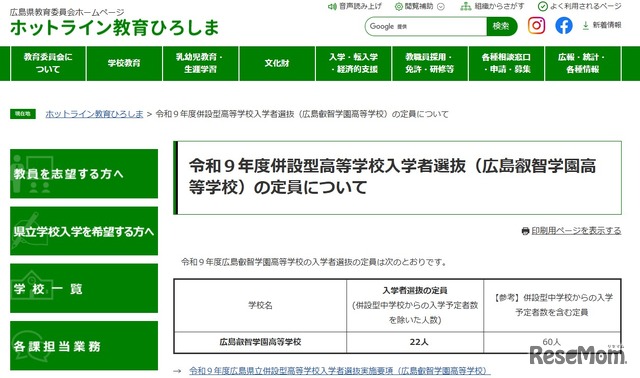
Task: Open 教職員採用・免許・研修等 menu
Action: (429, 63)
